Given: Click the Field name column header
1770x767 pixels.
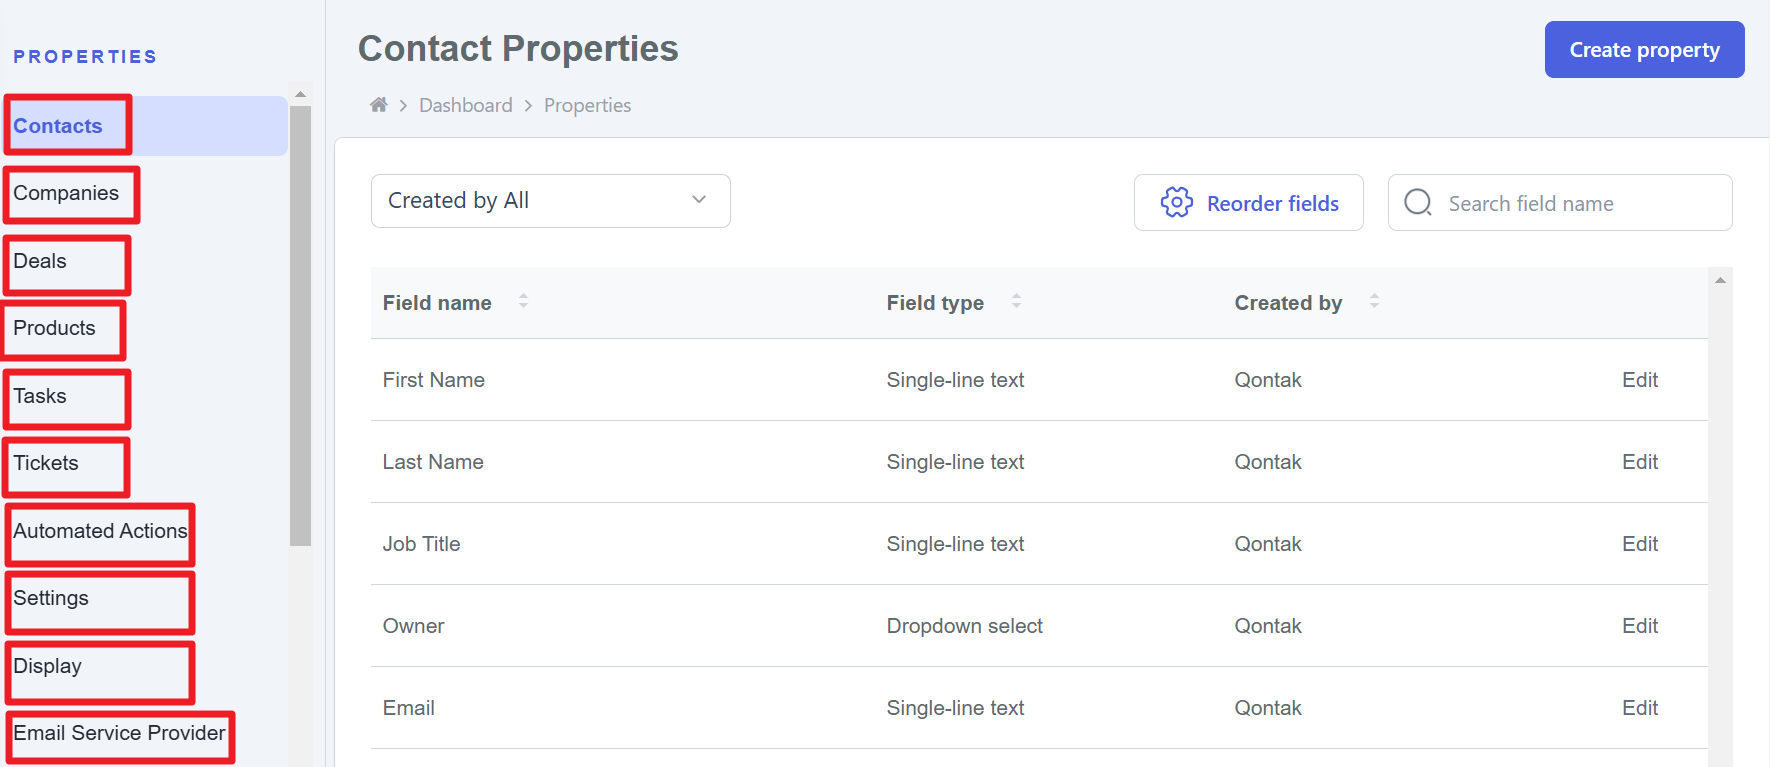Looking at the screenshot, I should [437, 303].
